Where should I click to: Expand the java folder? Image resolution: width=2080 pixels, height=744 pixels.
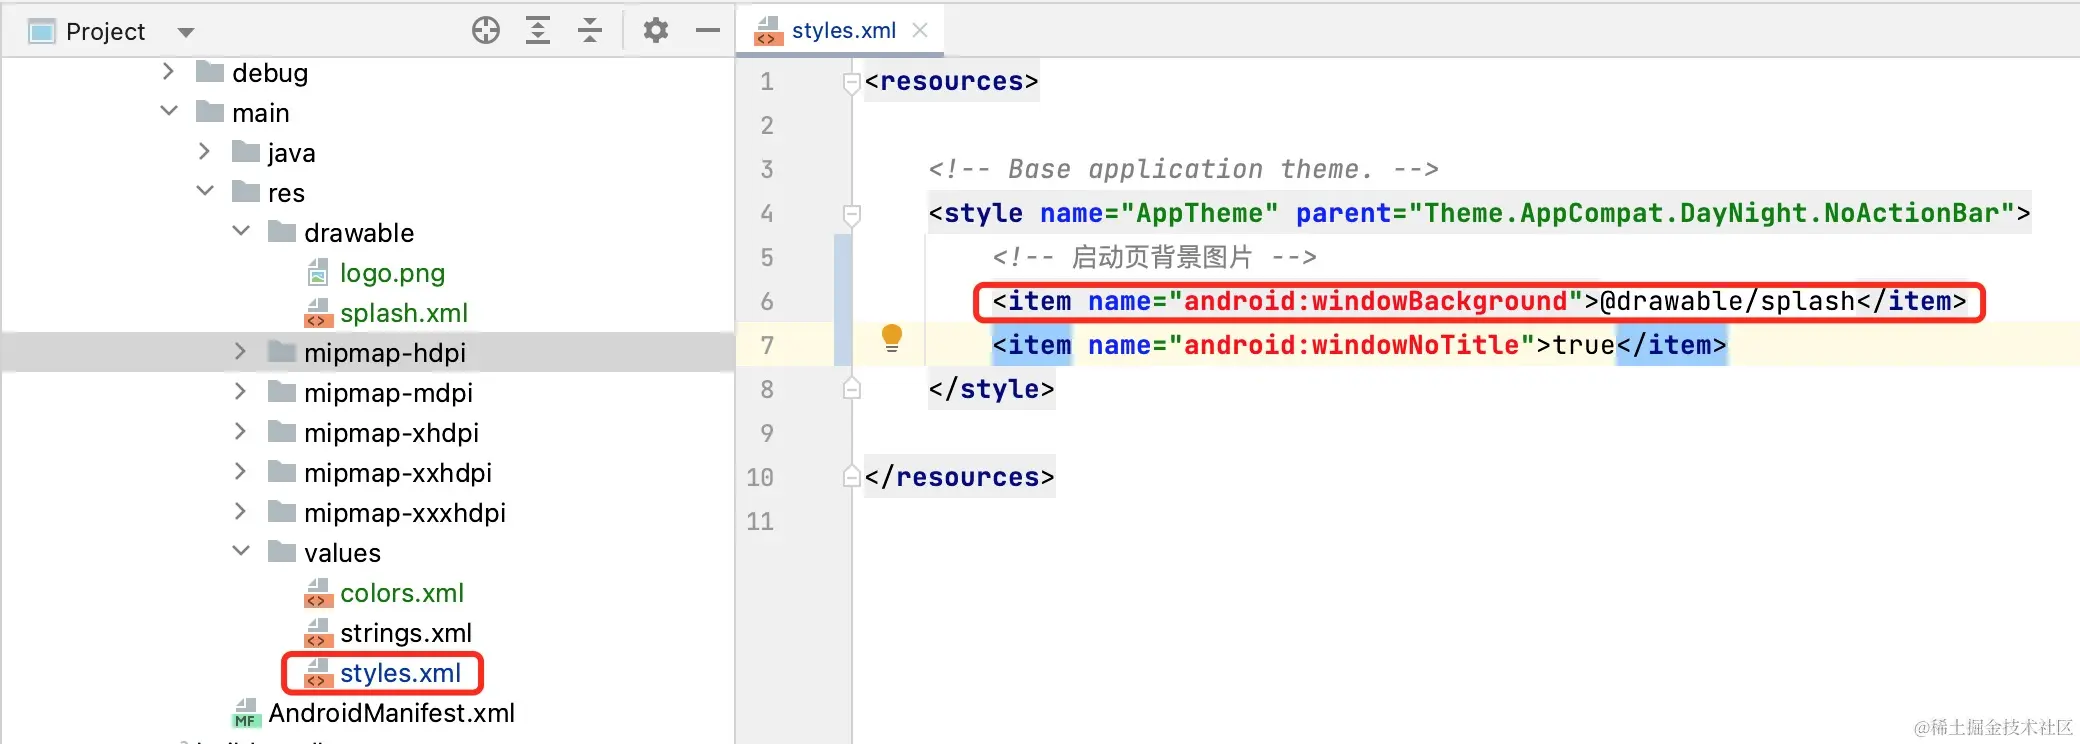coord(204,151)
